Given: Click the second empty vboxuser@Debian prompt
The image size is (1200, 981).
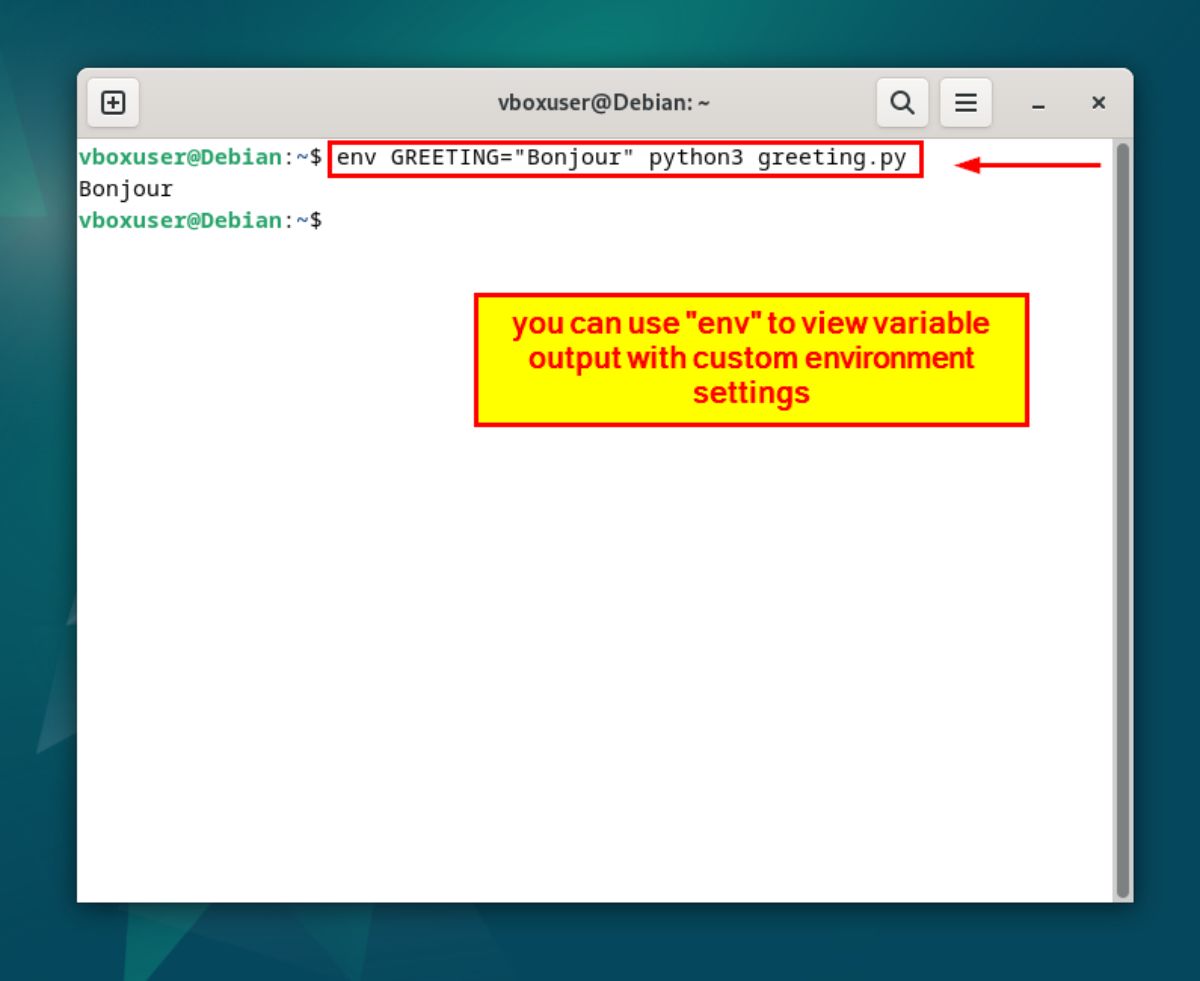Looking at the screenshot, I should [x=180, y=220].
